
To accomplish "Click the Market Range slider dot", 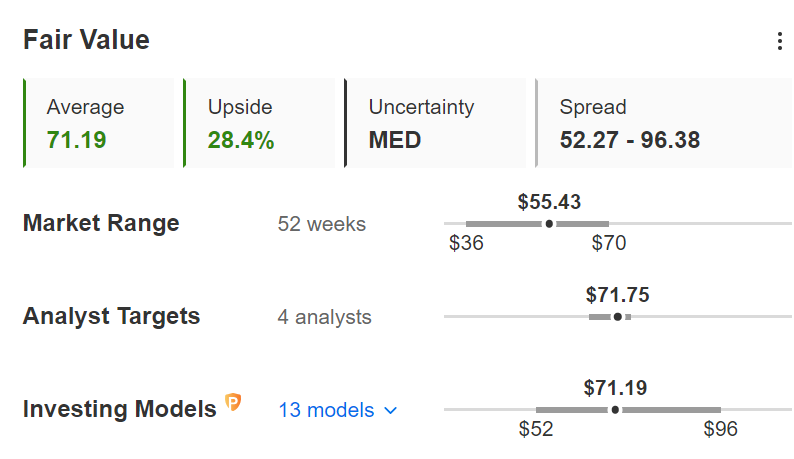I will coord(549,223).
